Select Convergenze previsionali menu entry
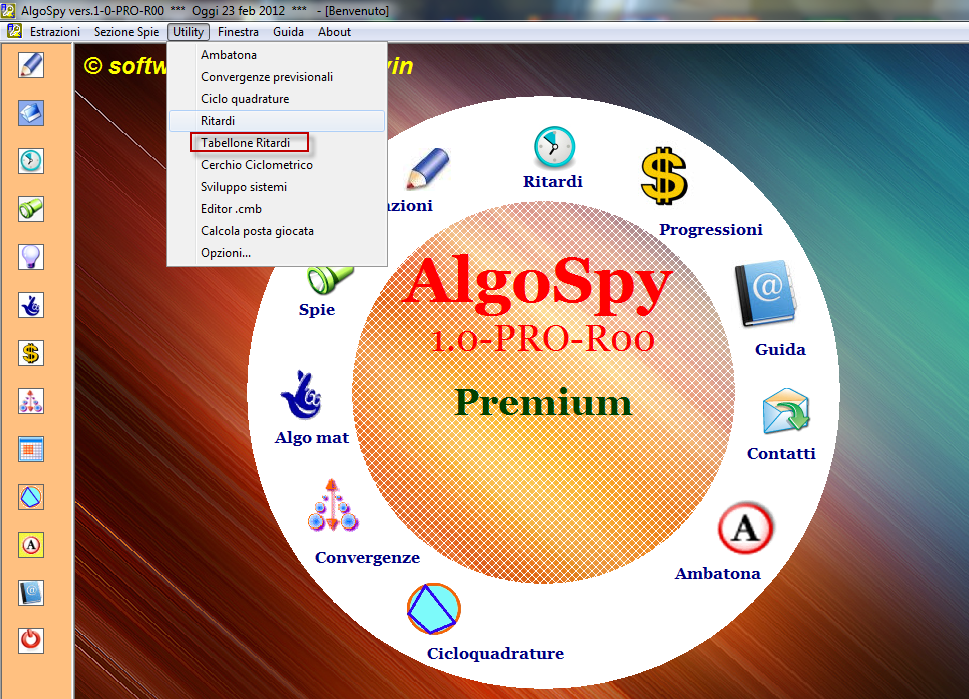The image size is (969, 699). coord(277,77)
